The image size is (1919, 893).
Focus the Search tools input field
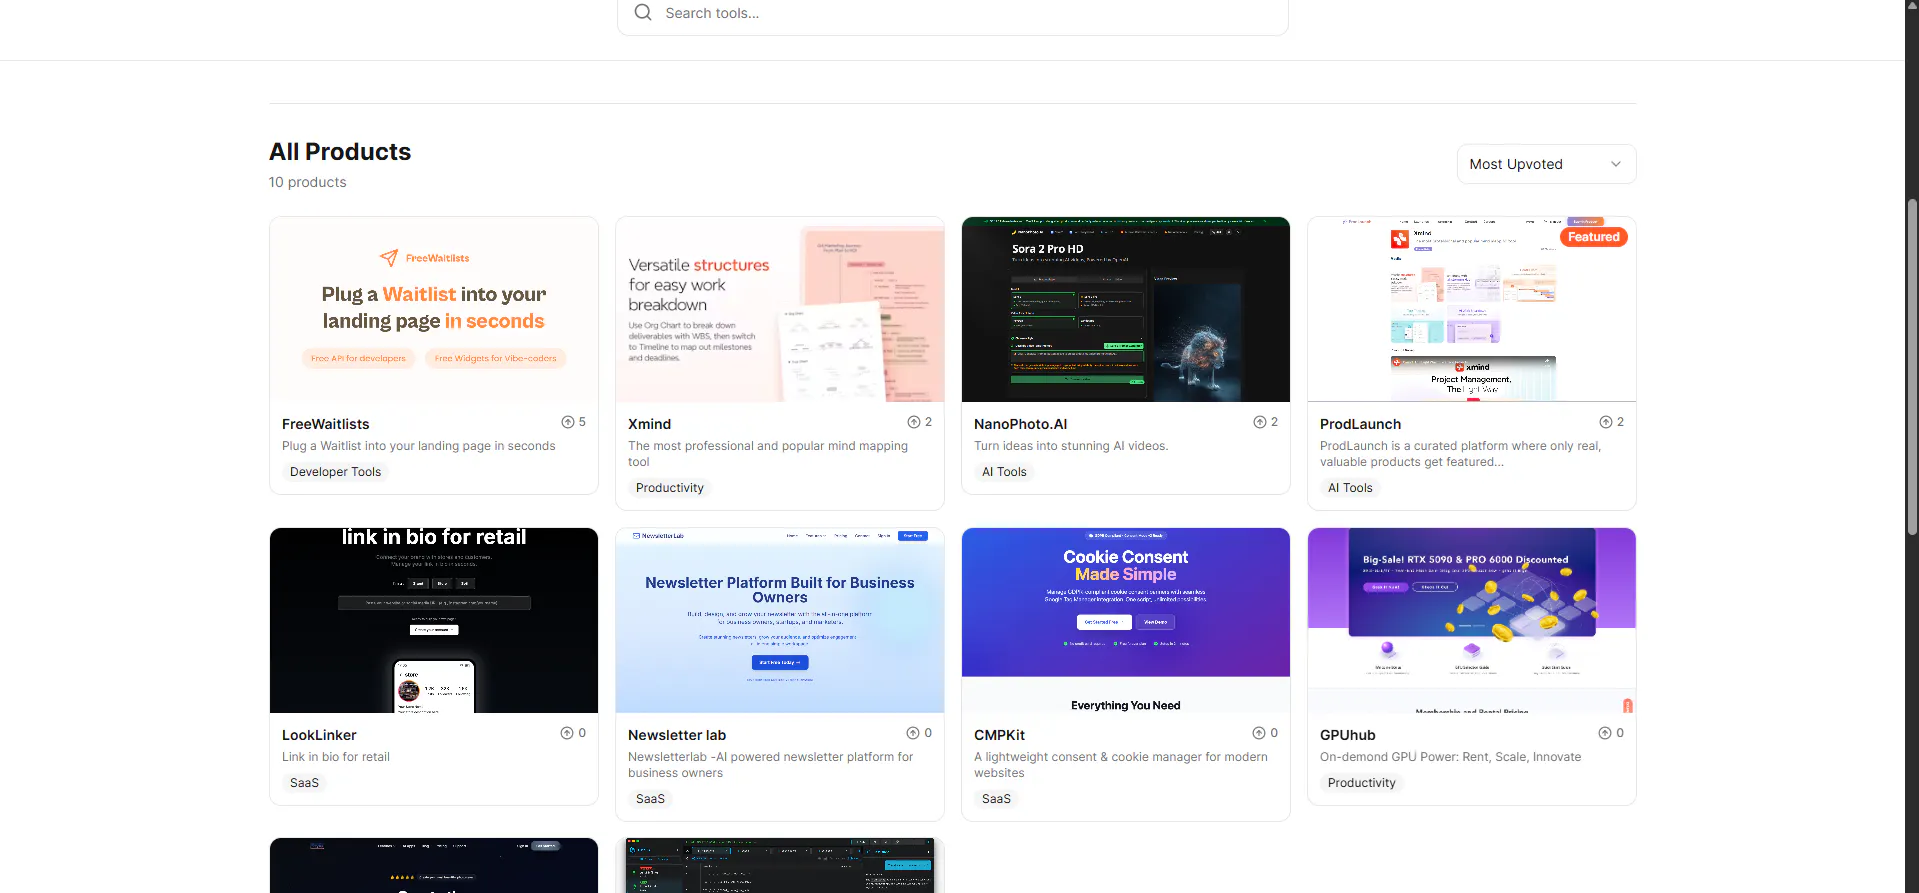coord(952,13)
